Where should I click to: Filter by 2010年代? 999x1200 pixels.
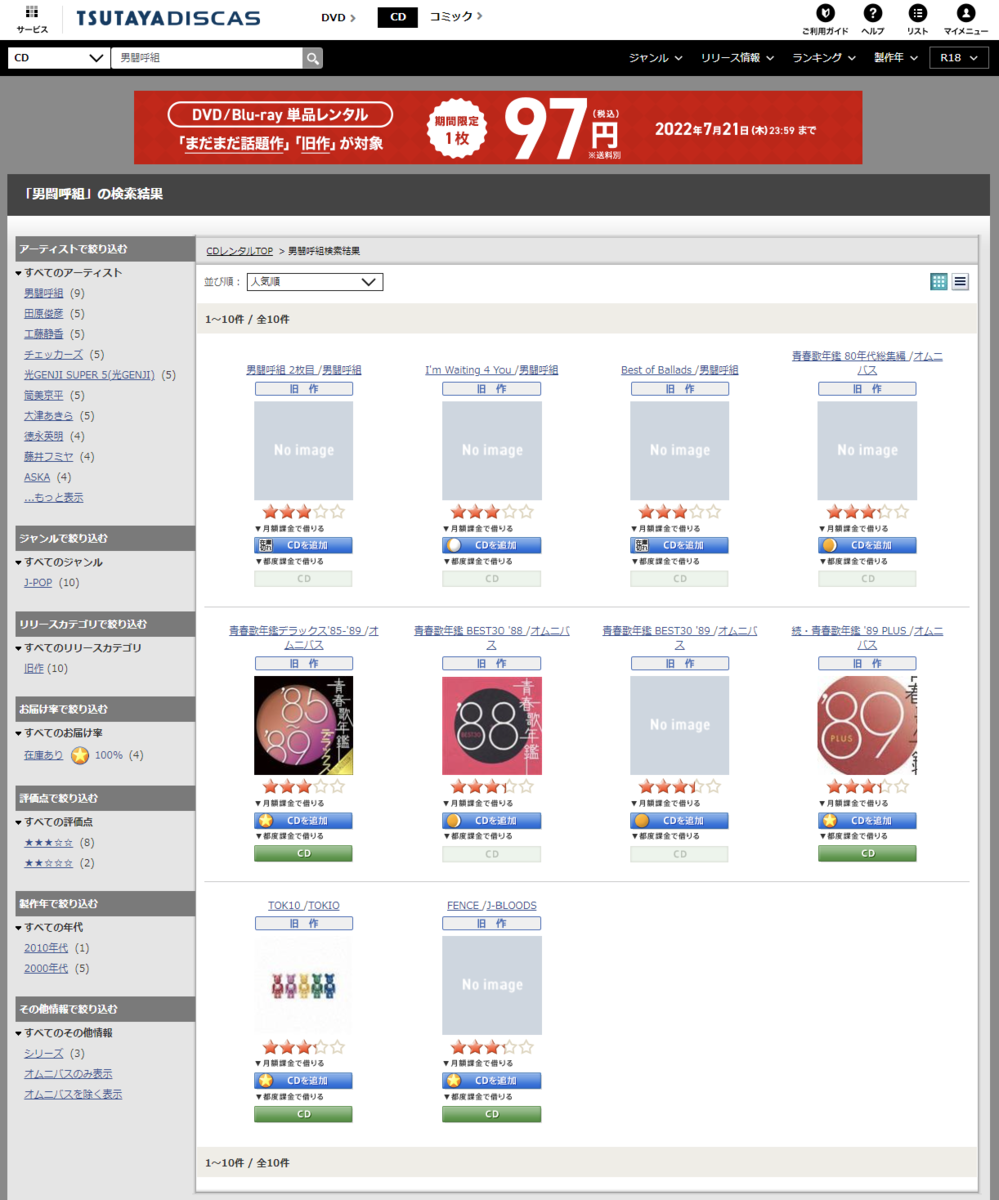point(46,948)
